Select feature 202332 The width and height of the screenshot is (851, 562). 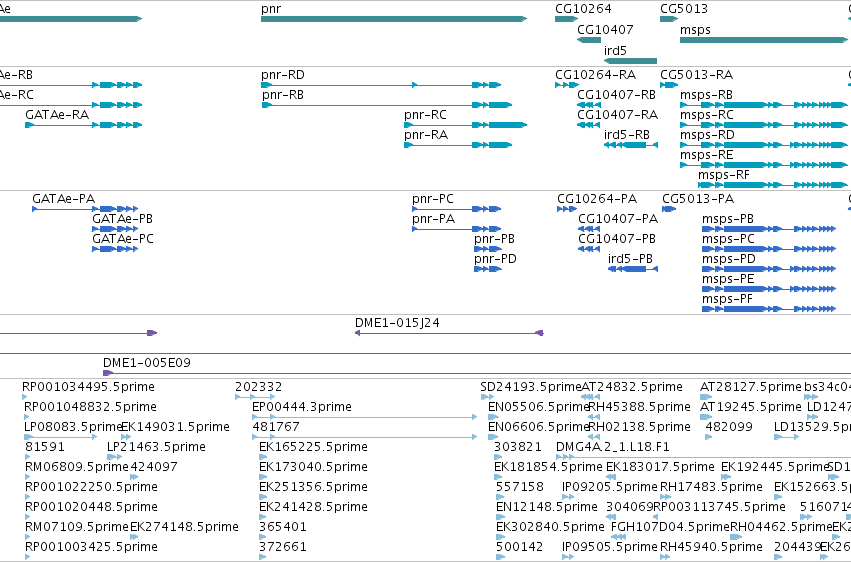tap(255, 397)
